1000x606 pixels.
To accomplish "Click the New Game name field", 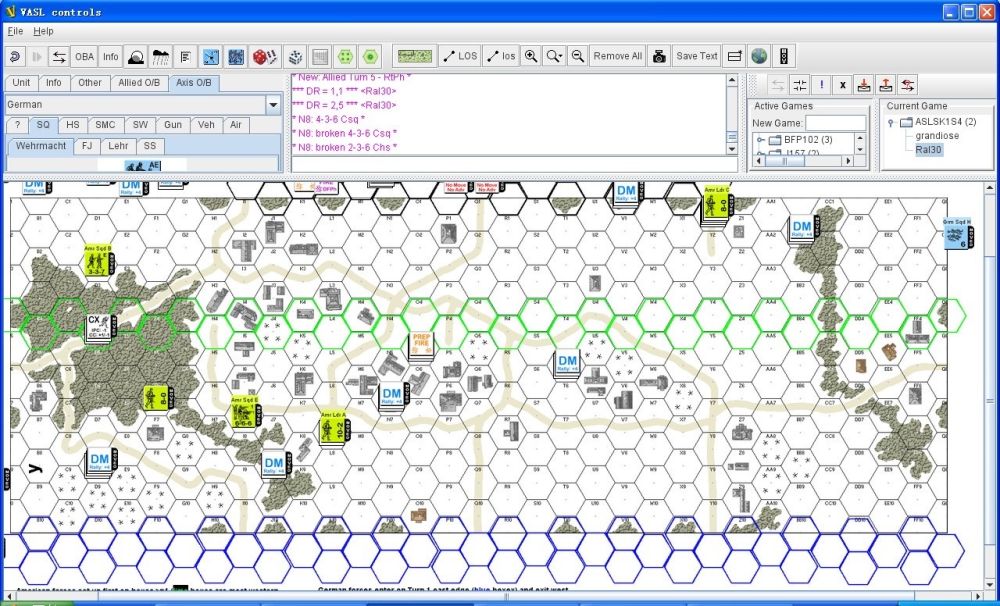I will (835, 123).
